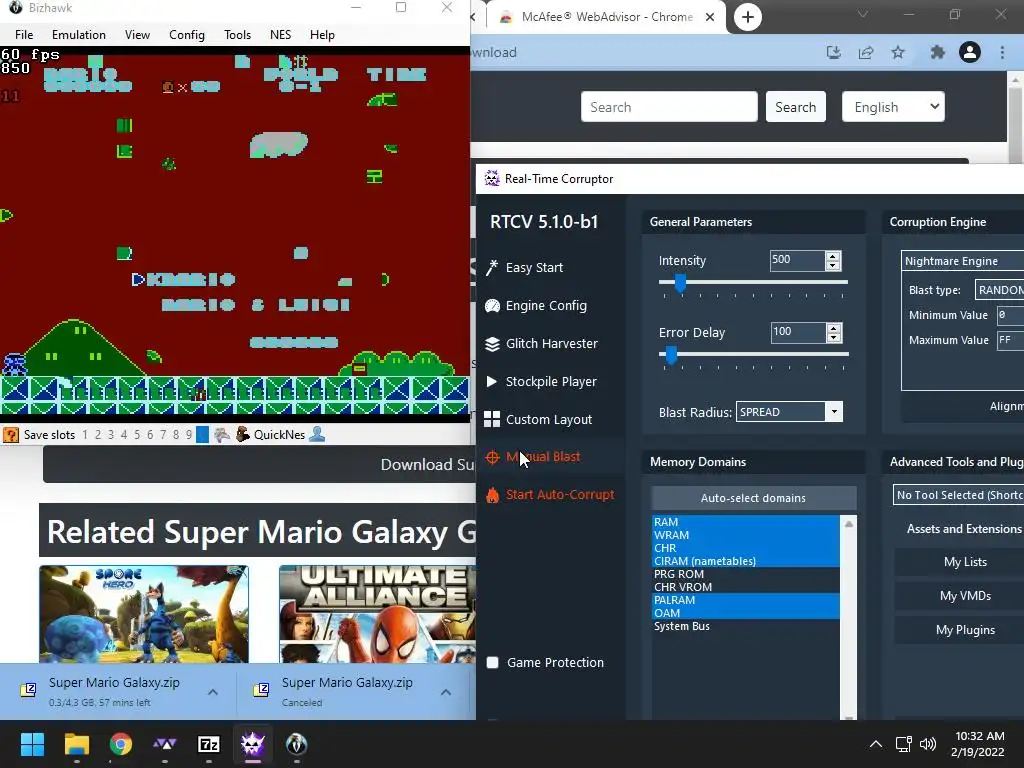The image size is (1024, 768).
Task: Open the Chrome profile avatar
Action: pos(970,52)
